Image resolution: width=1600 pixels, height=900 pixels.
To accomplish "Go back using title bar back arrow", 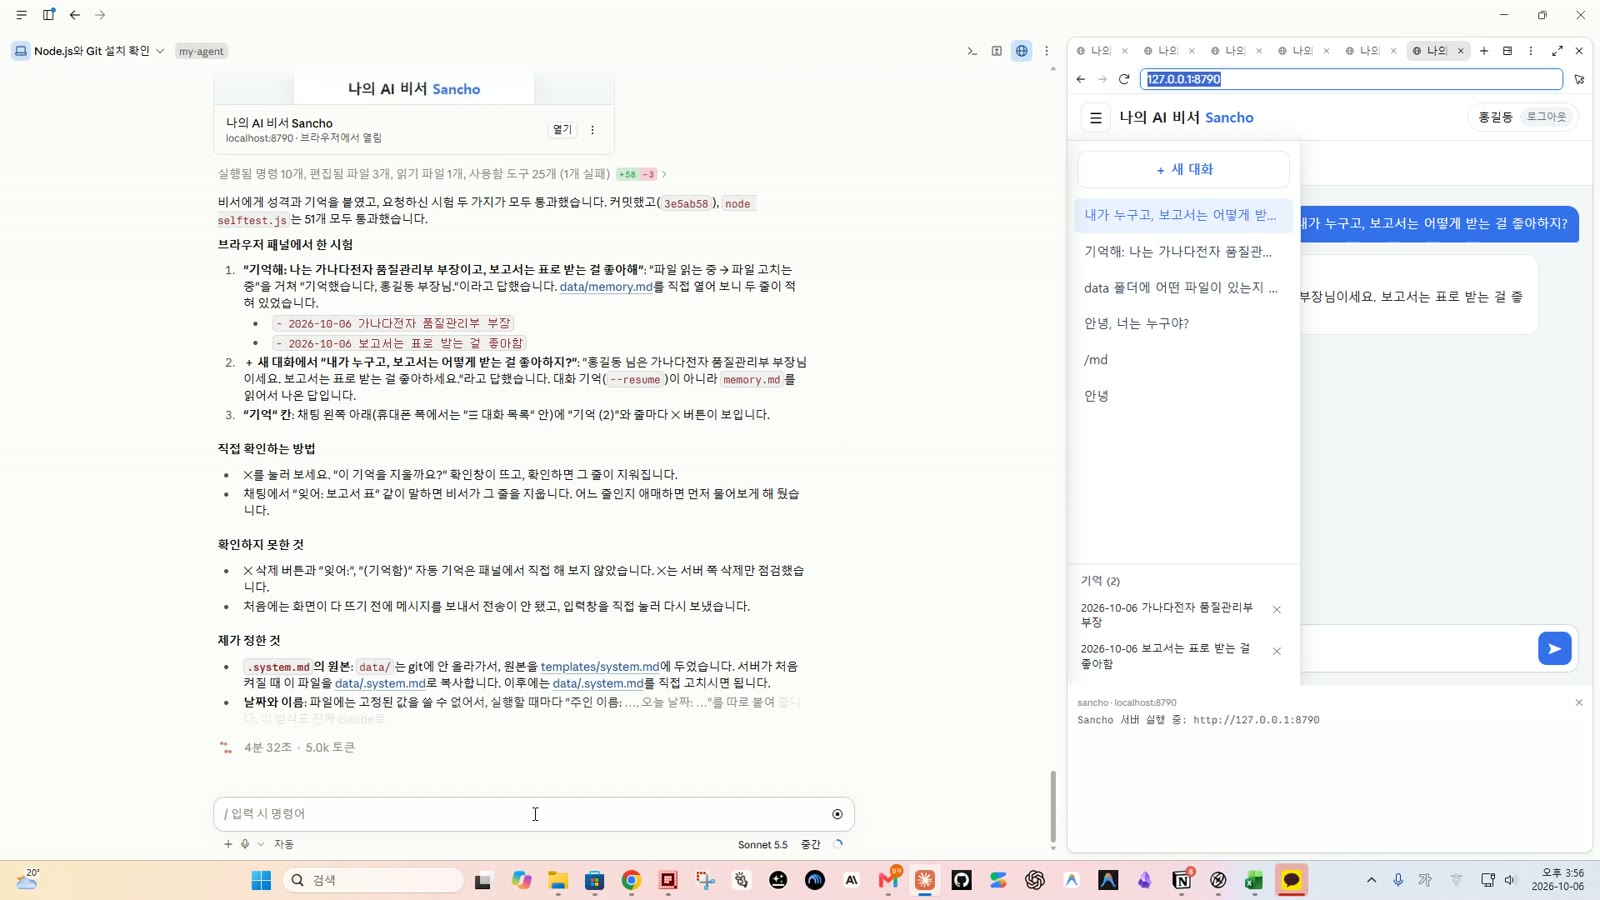I will click(x=75, y=15).
